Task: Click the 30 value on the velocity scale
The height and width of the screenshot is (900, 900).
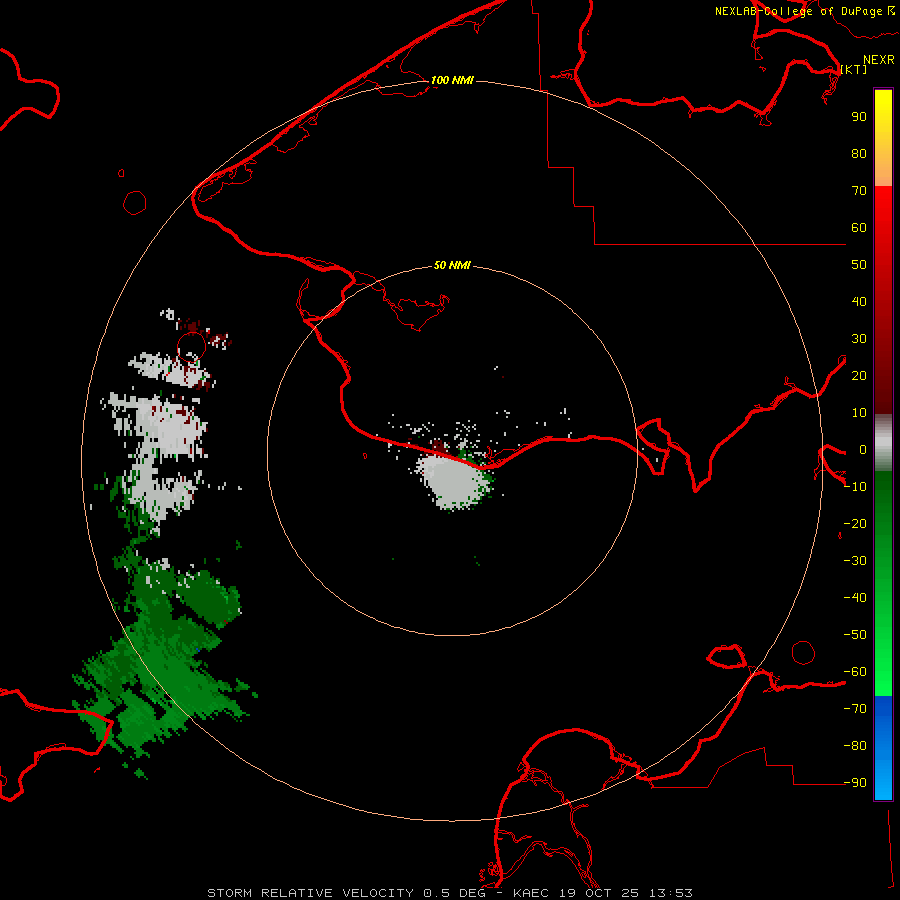Action: (859, 339)
